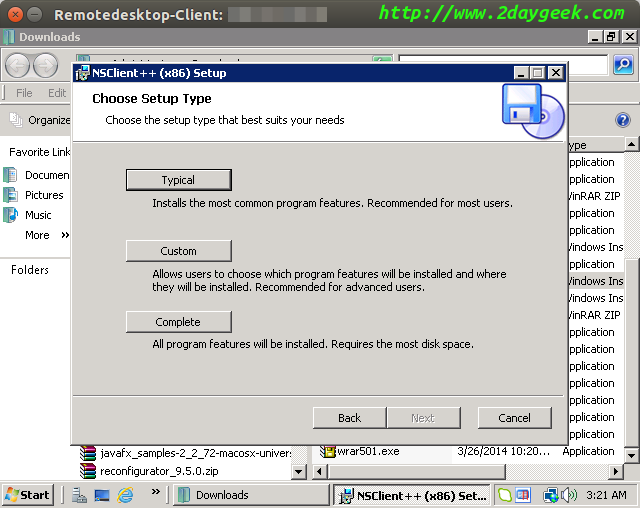
Task: Click the NSClient++ installer title bar icon
Action: tap(82, 73)
